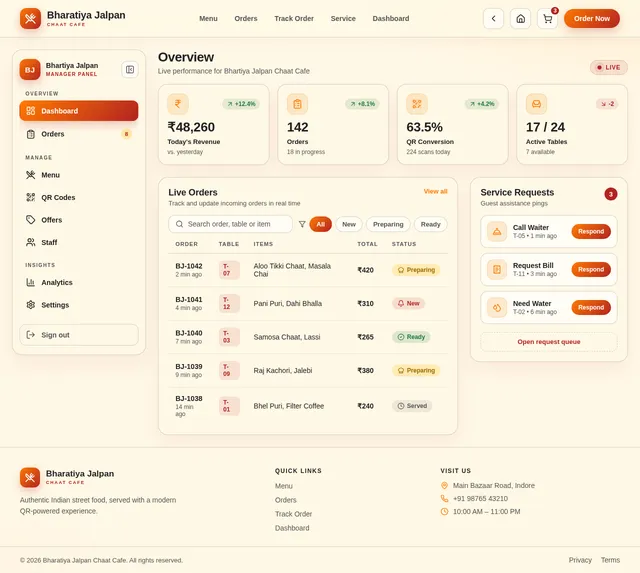The image size is (640, 573).
Task: Select the Ready filter chip
Action: point(431,224)
